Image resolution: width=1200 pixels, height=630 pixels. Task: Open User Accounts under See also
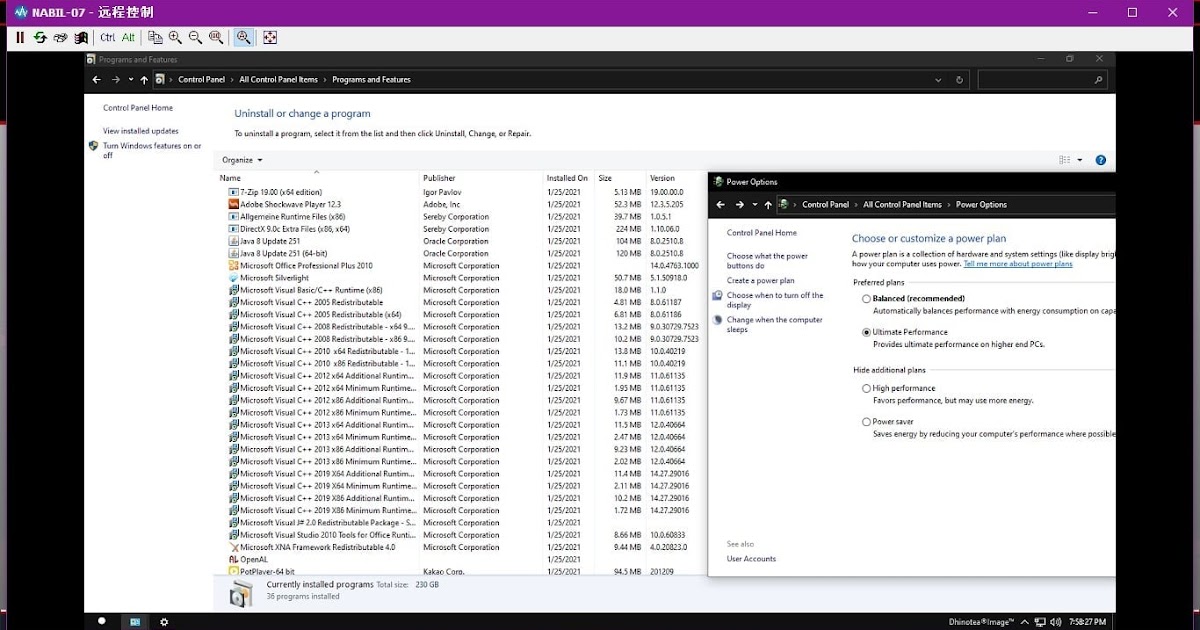coord(751,559)
